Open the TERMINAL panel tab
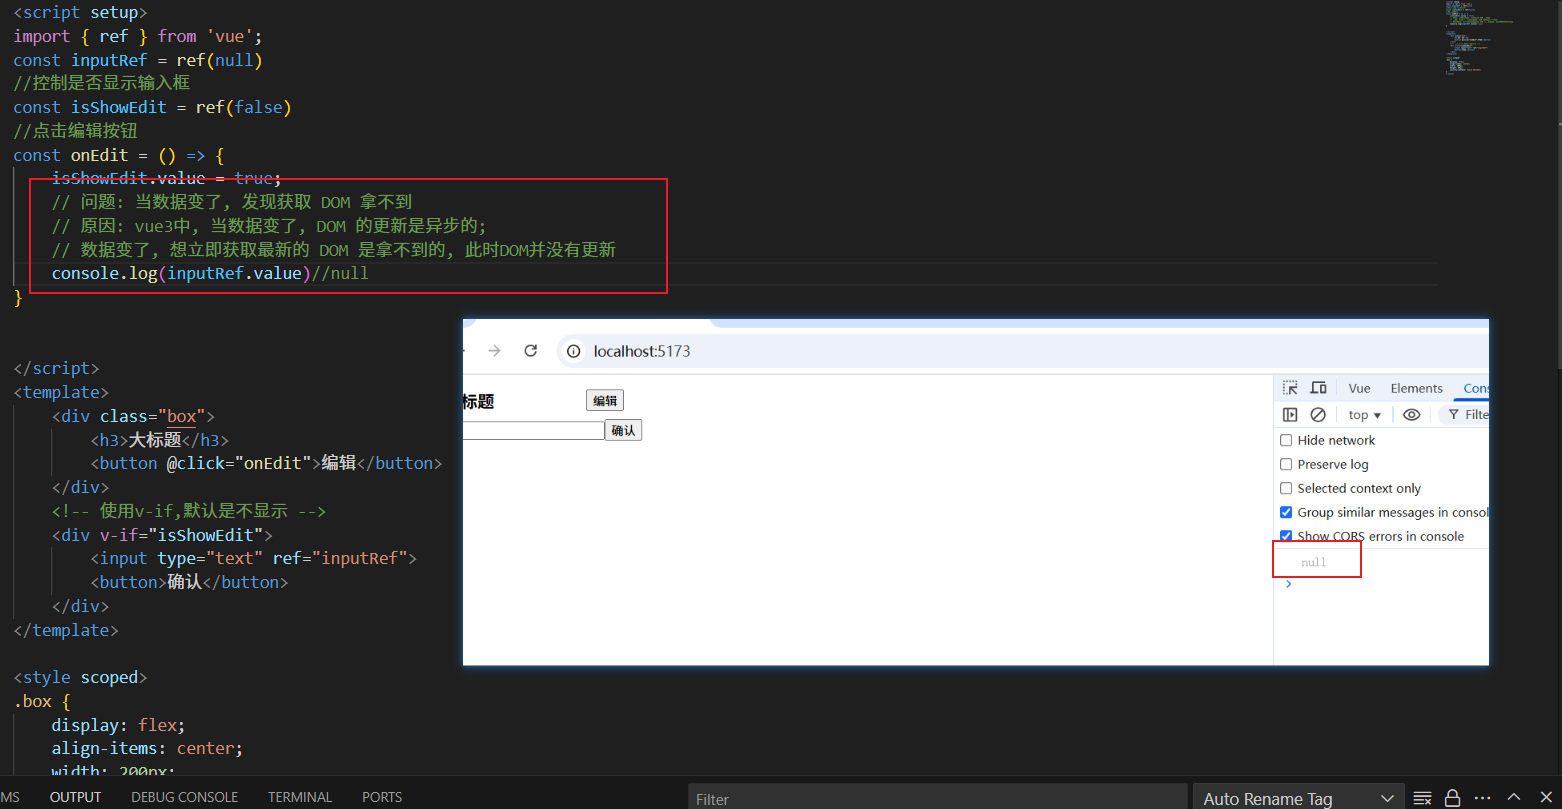 pyautogui.click(x=300, y=797)
